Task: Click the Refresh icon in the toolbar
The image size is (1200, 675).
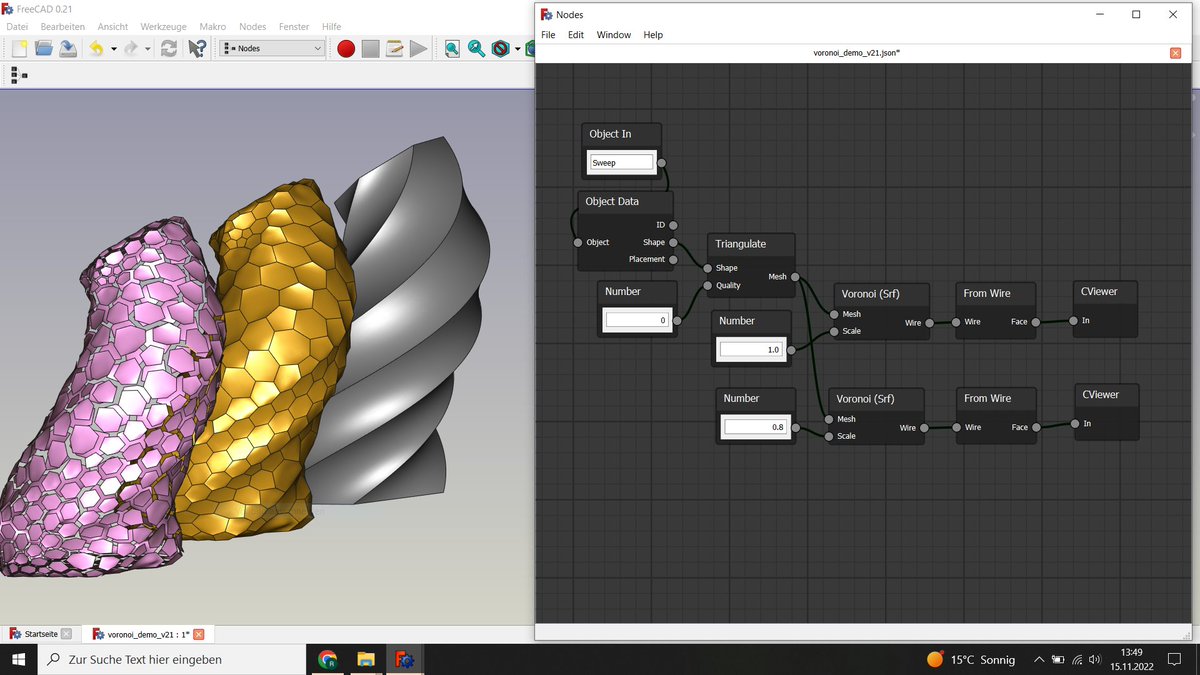Action: pyautogui.click(x=168, y=48)
